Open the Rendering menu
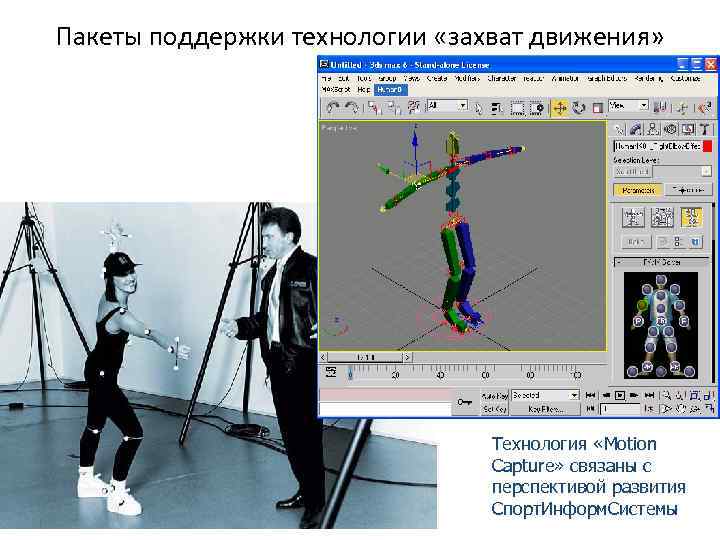Image resolution: width=720 pixels, height=540 pixels. point(648,79)
